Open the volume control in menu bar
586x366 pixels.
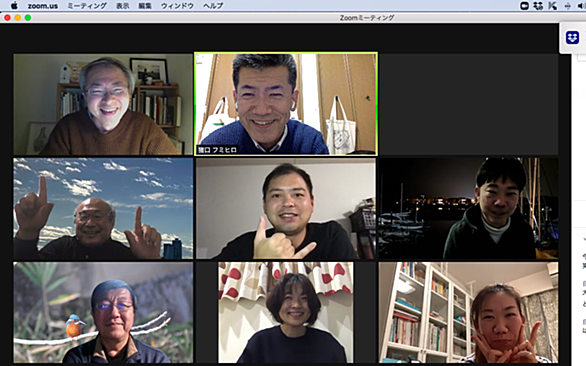(582, 6)
